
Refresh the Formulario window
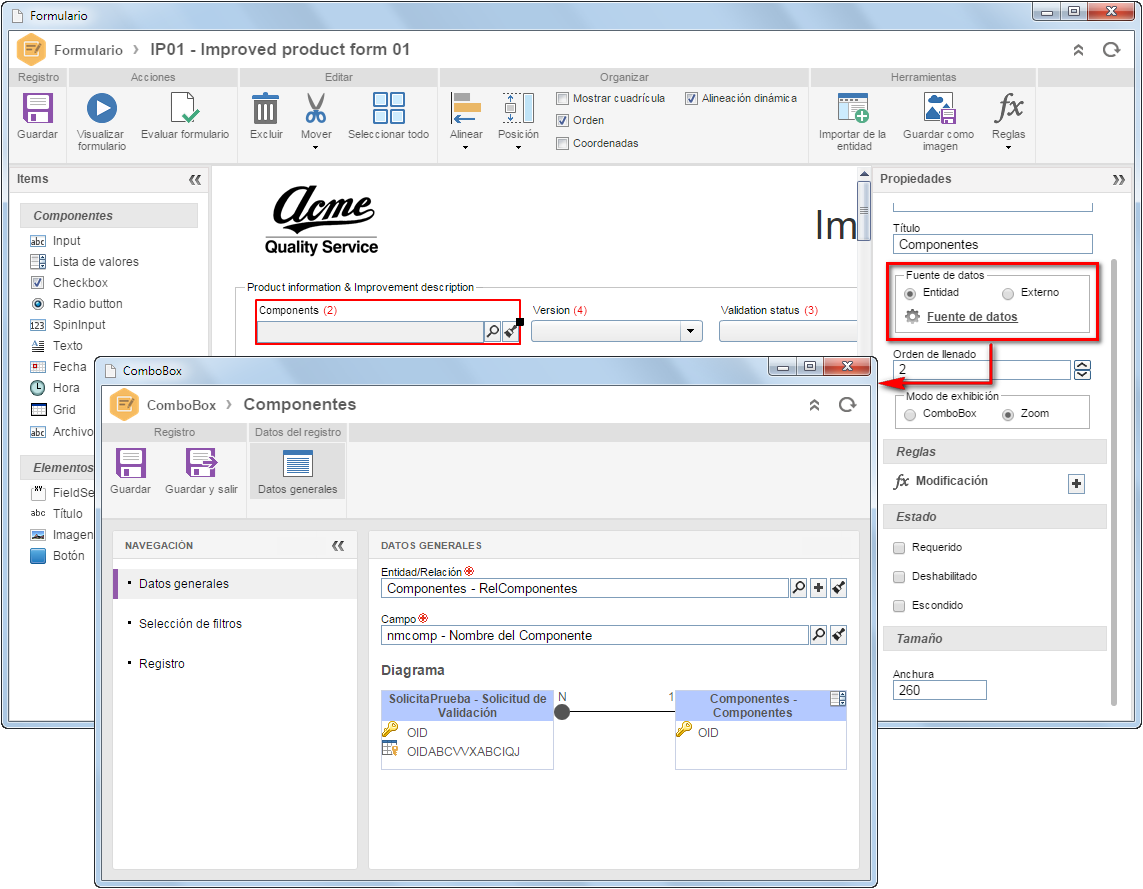[x=1111, y=50]
